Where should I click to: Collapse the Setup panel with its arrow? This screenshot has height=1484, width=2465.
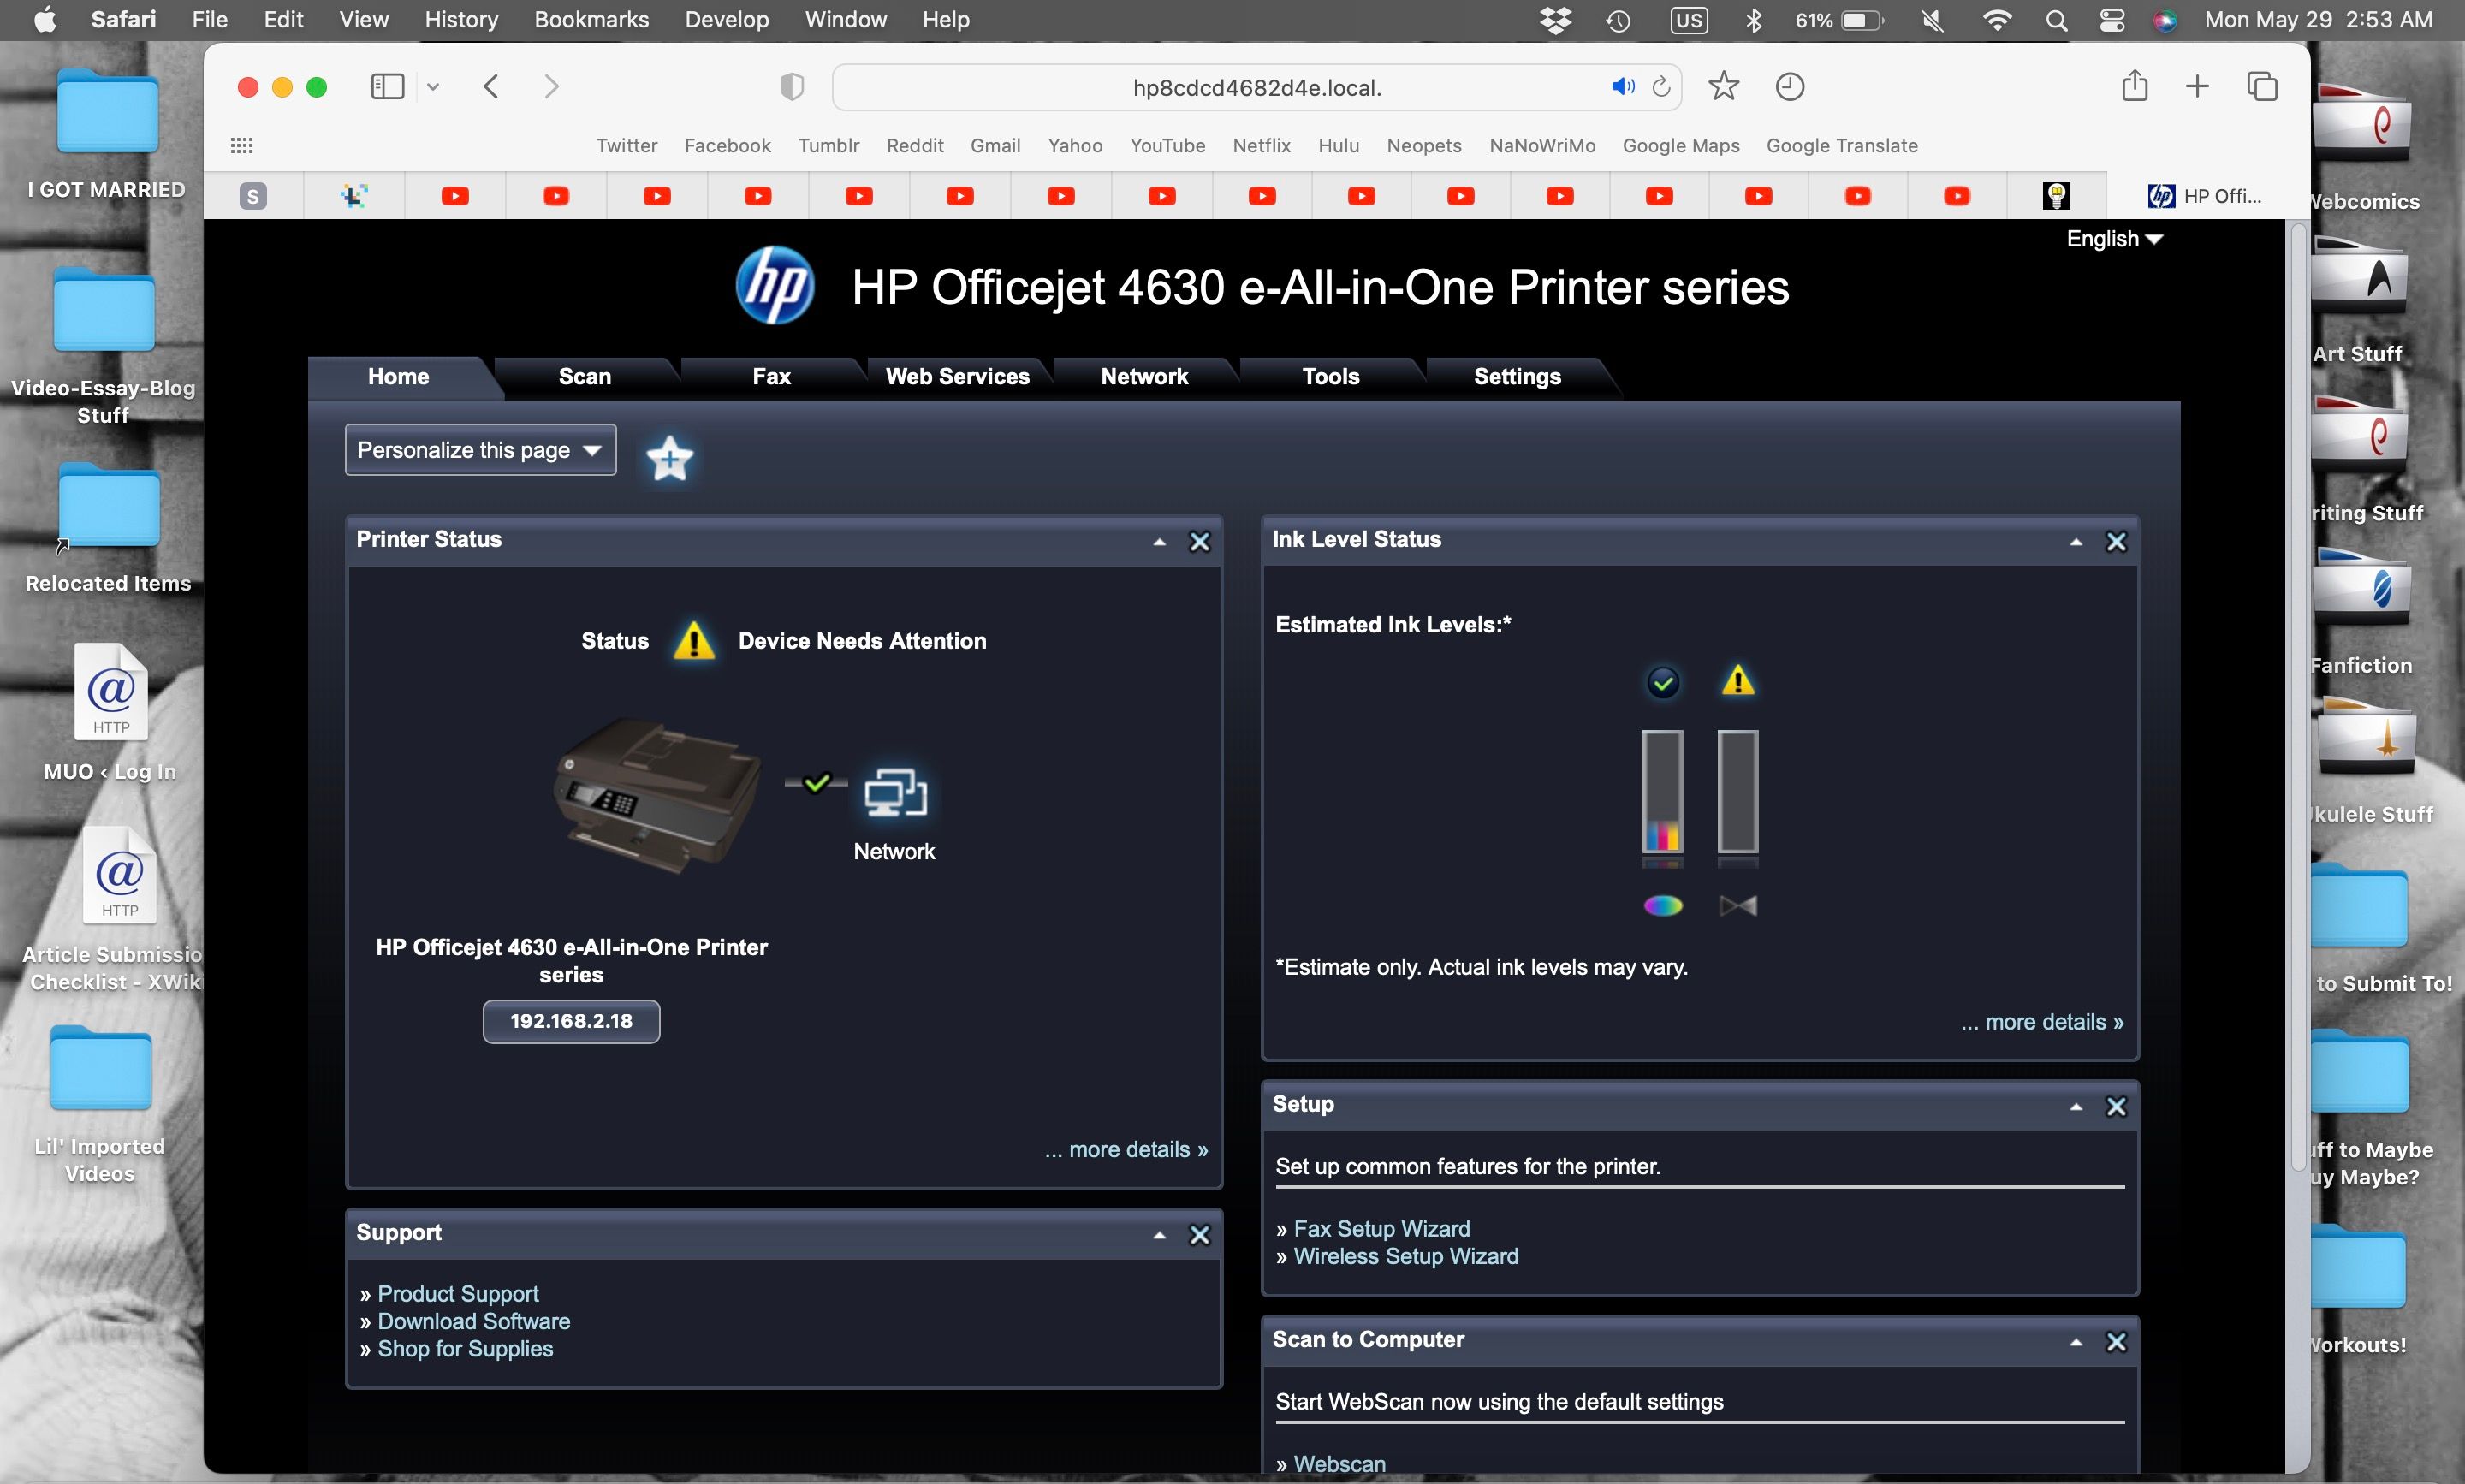[x=2076, y=1107]
